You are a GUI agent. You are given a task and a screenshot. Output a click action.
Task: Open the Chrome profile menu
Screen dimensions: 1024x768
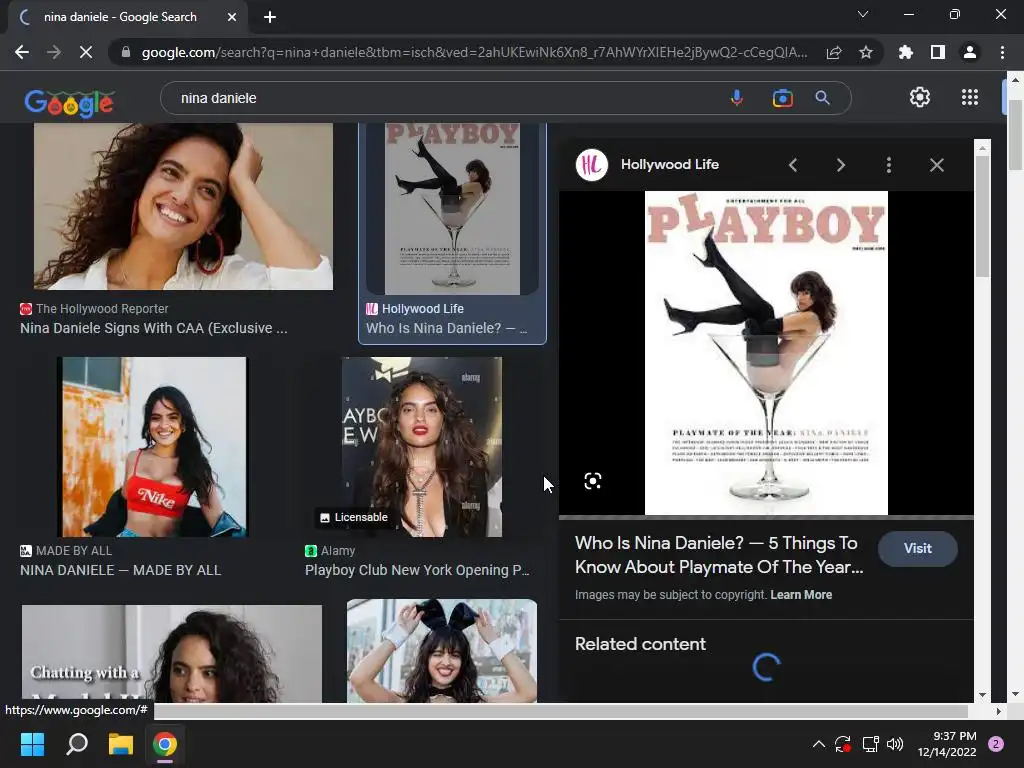(x=970, y=52)
